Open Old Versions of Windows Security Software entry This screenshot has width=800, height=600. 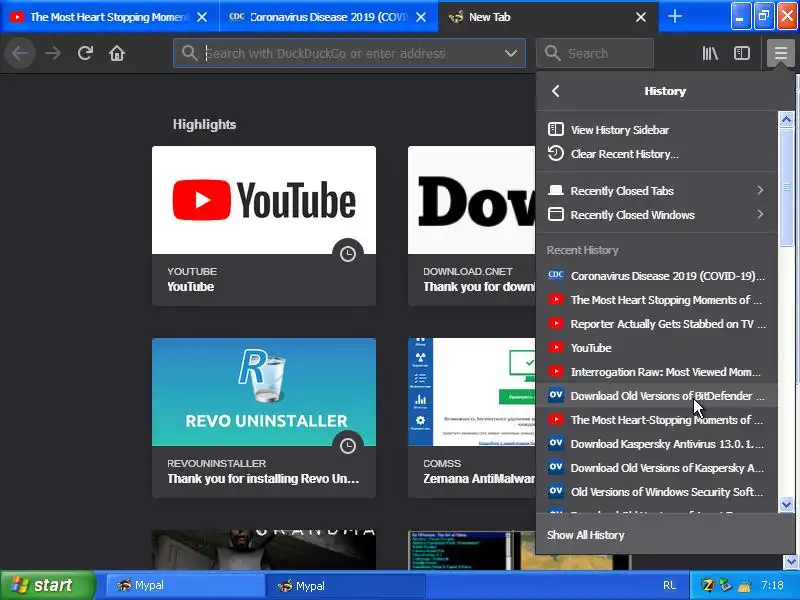click(657, 491)
